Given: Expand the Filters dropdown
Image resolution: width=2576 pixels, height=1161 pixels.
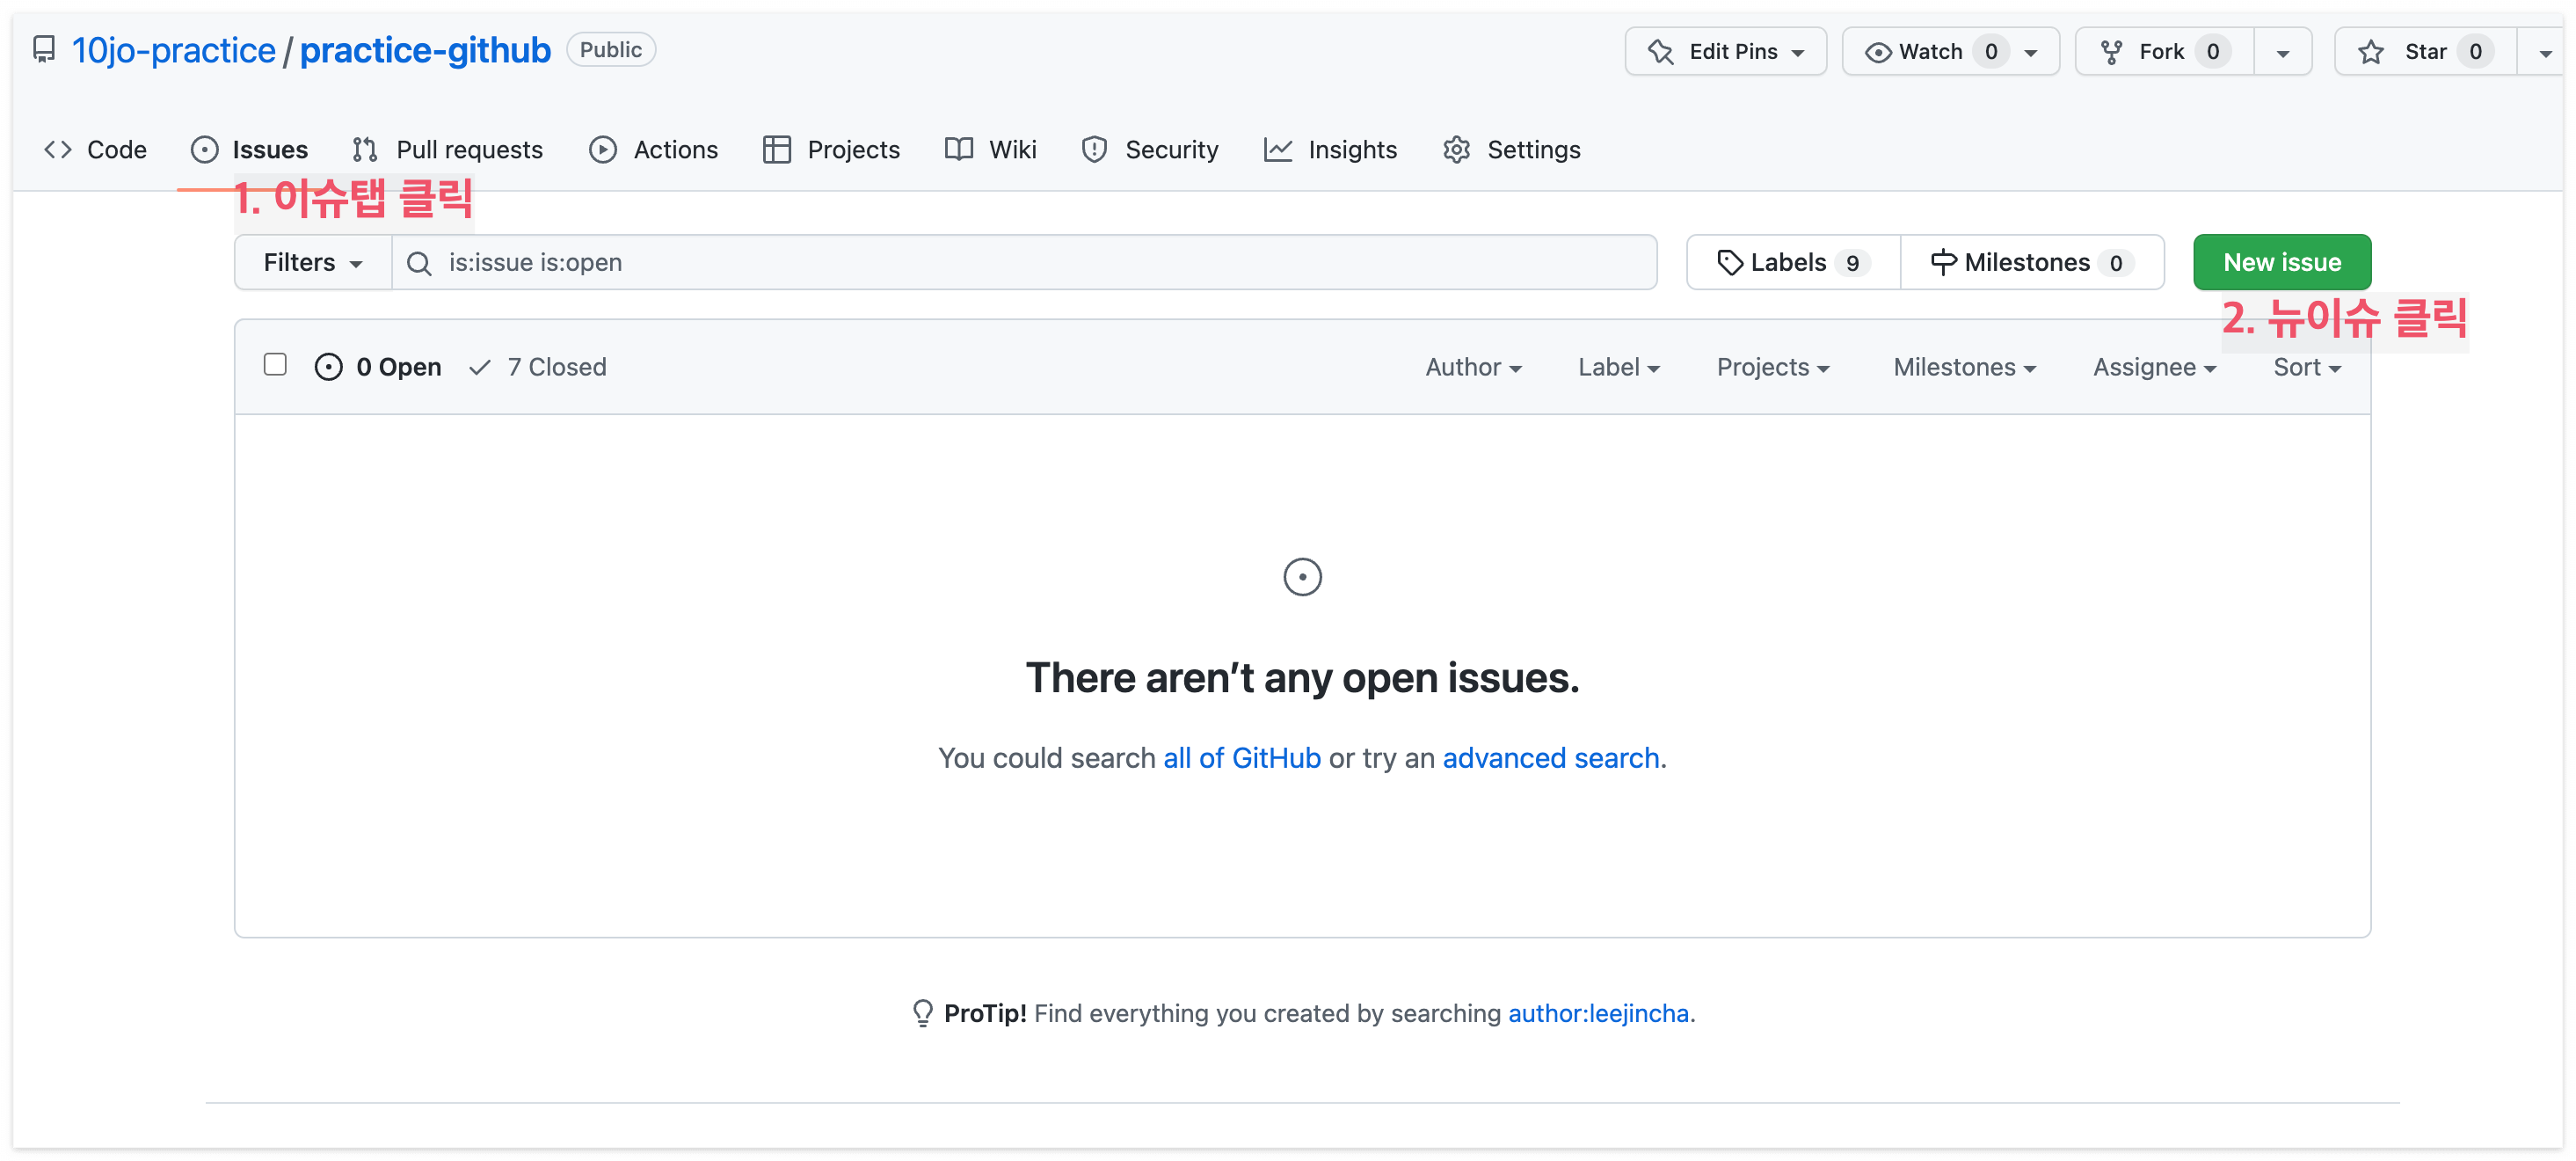Looking at the screenshot, I should click(312, 262).
